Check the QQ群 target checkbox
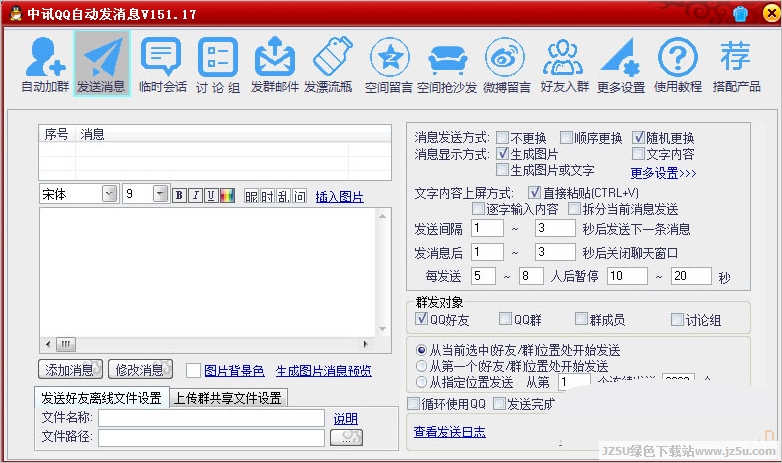The image size is (782, 463). coord(505,318)
